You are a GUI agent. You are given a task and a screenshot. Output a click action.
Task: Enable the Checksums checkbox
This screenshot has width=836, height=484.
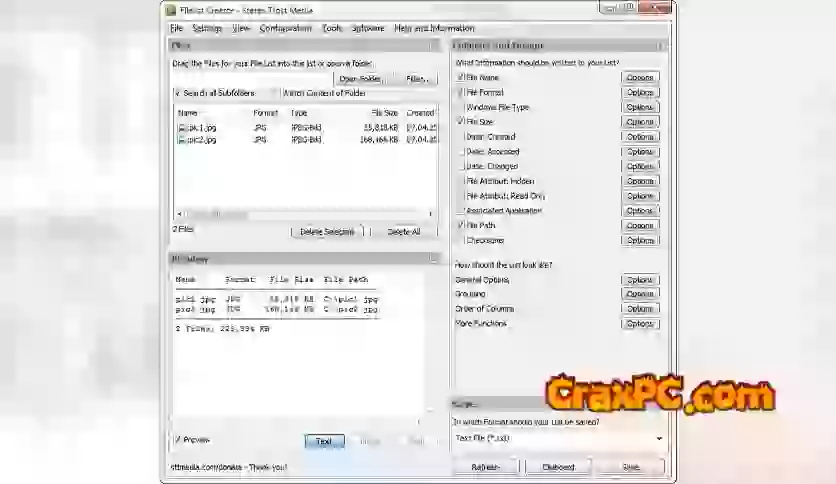point(461,240)
